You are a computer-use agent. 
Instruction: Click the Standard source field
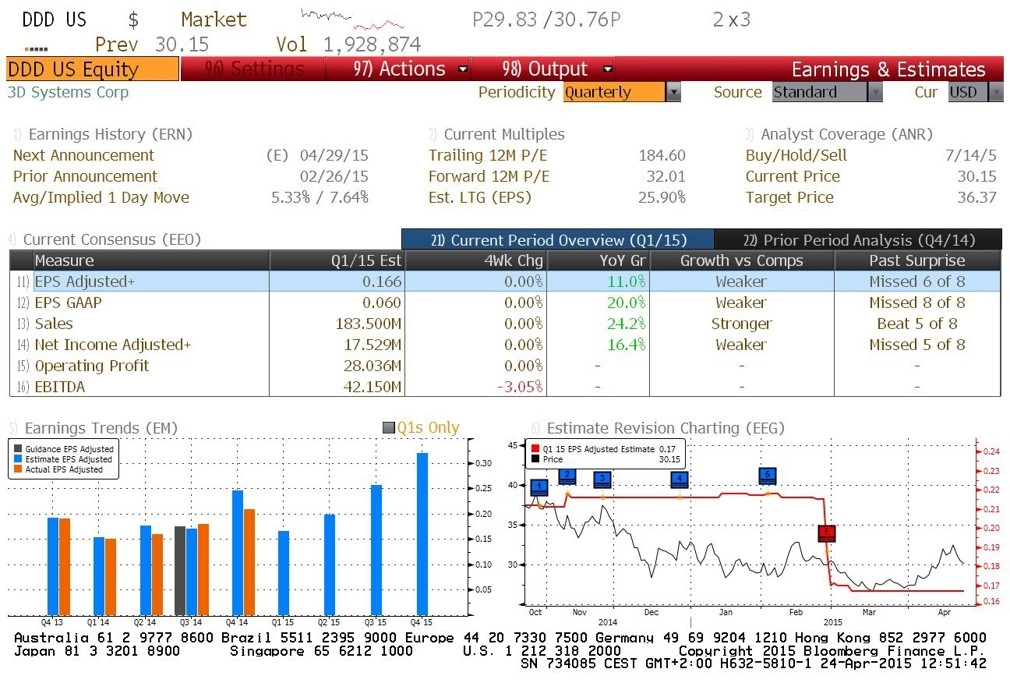[820, 92]
